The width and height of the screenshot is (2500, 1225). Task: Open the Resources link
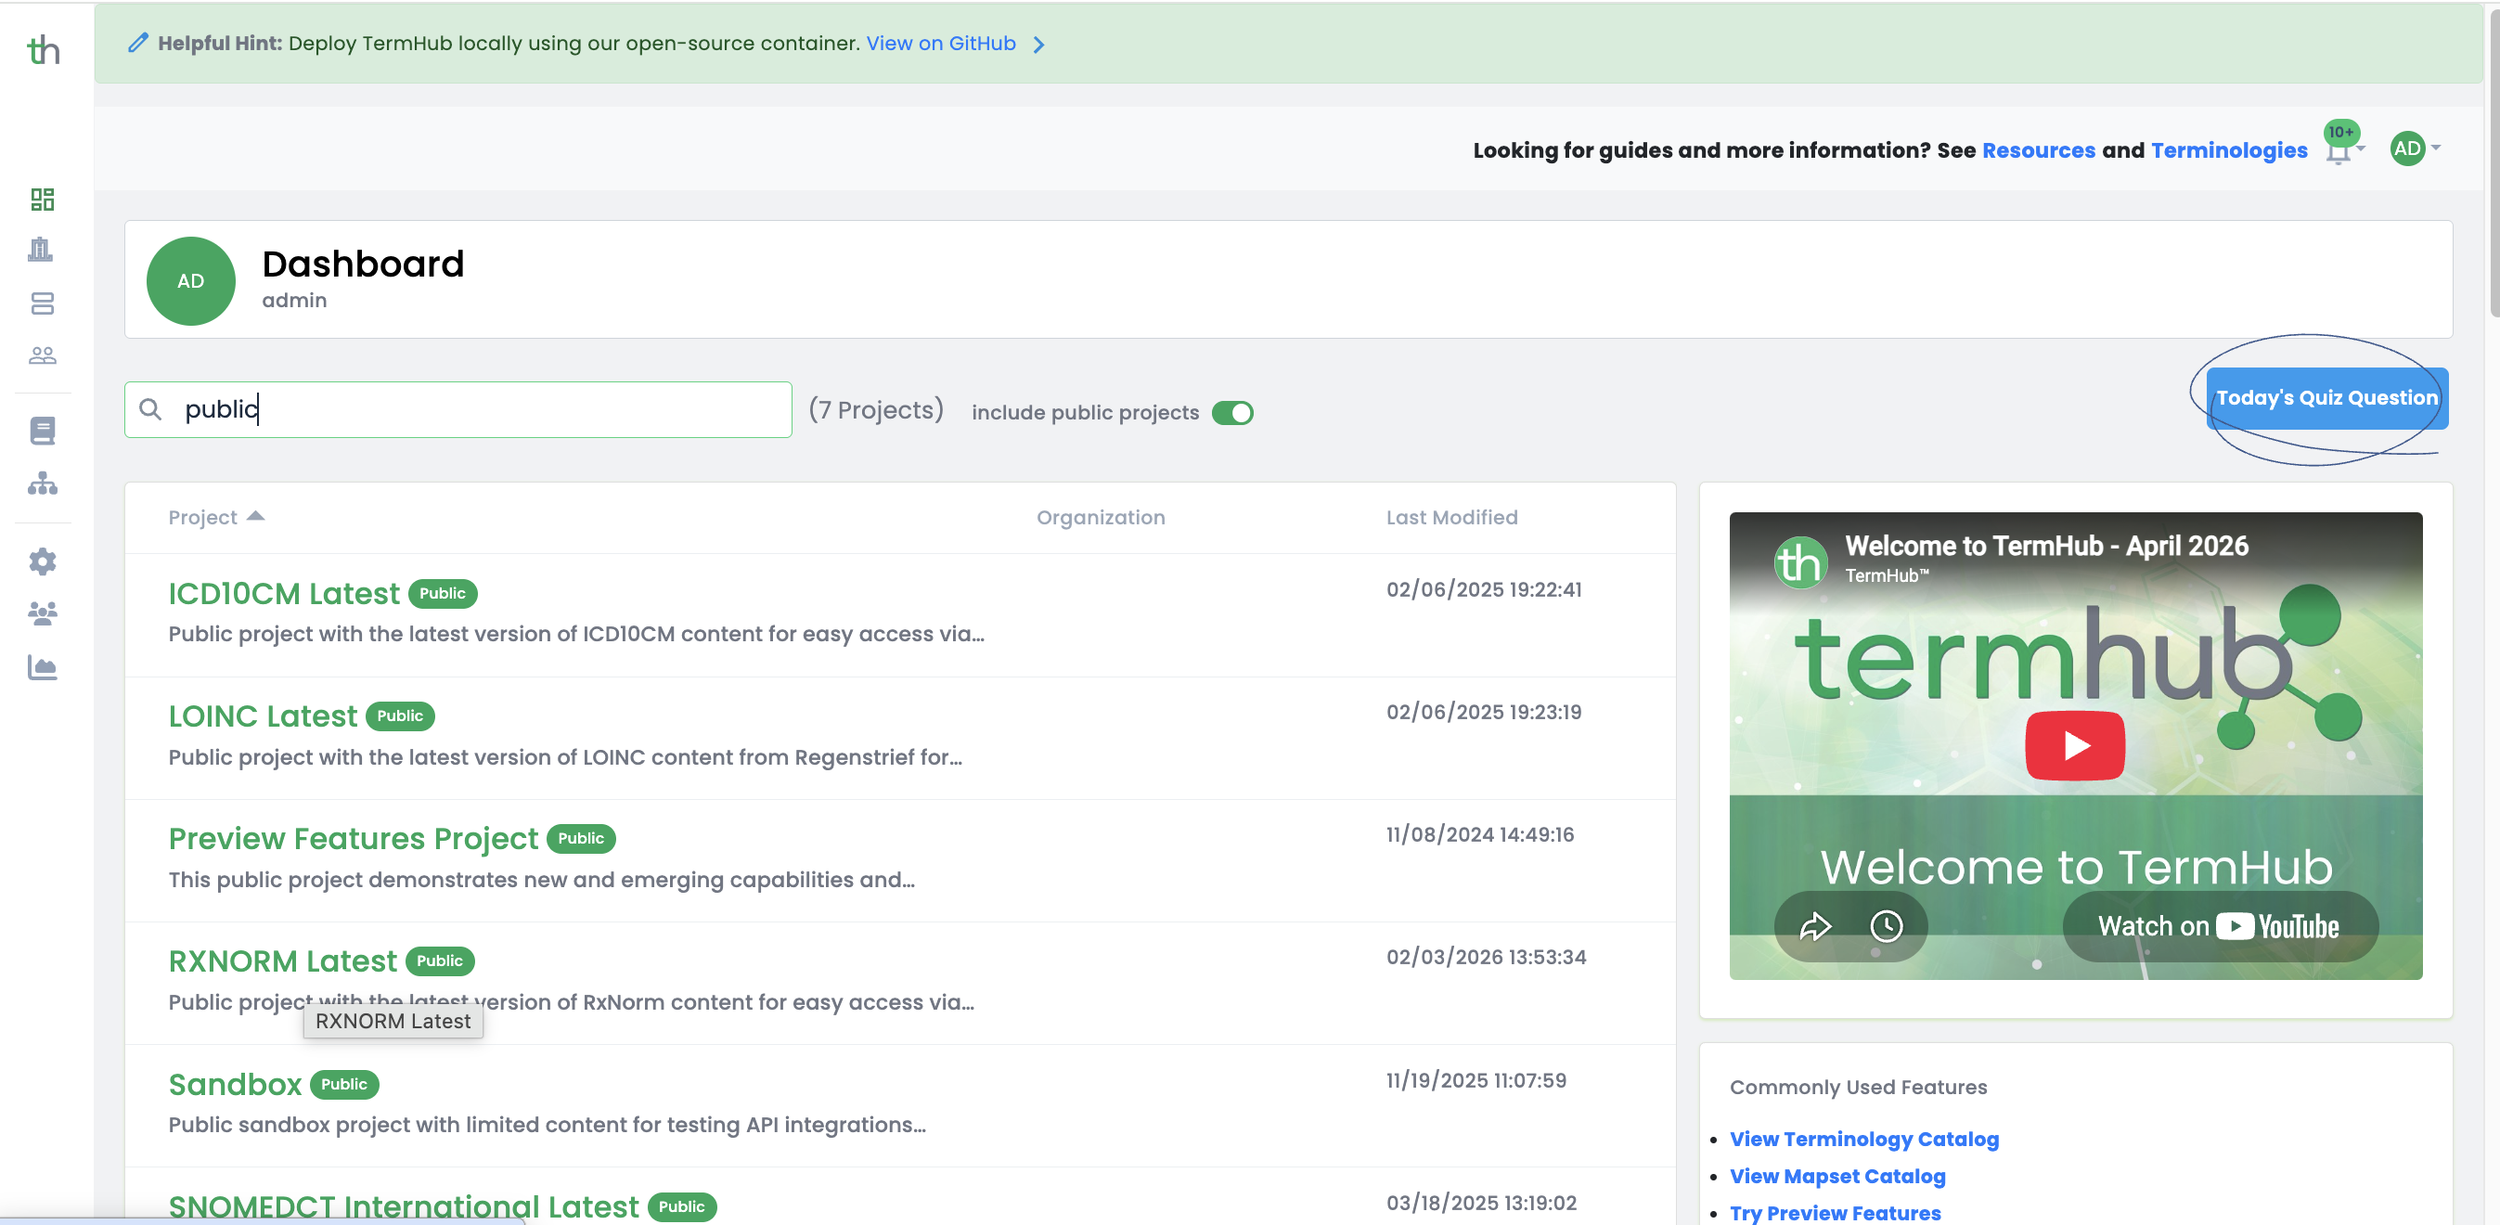(x=2038, y=150)
